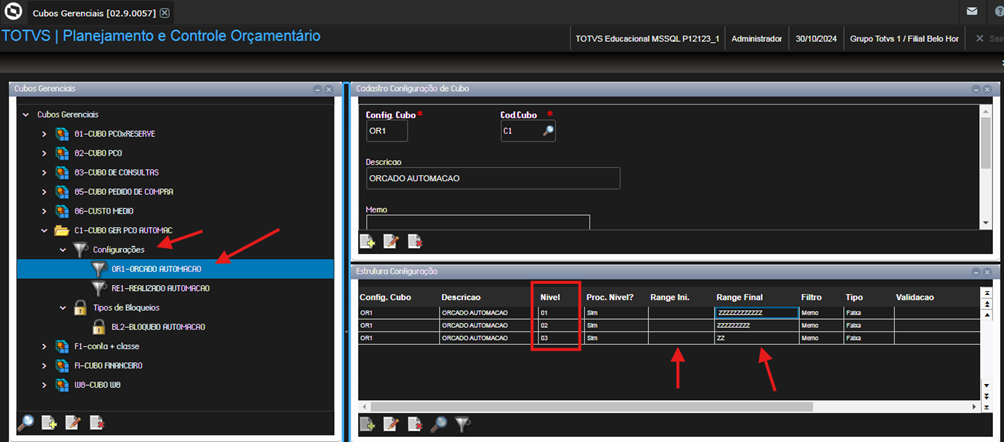The image size is (1004, 442).
Task: Expand the F1-conta + classe node chevron
Action: click(x=44, y=346)
